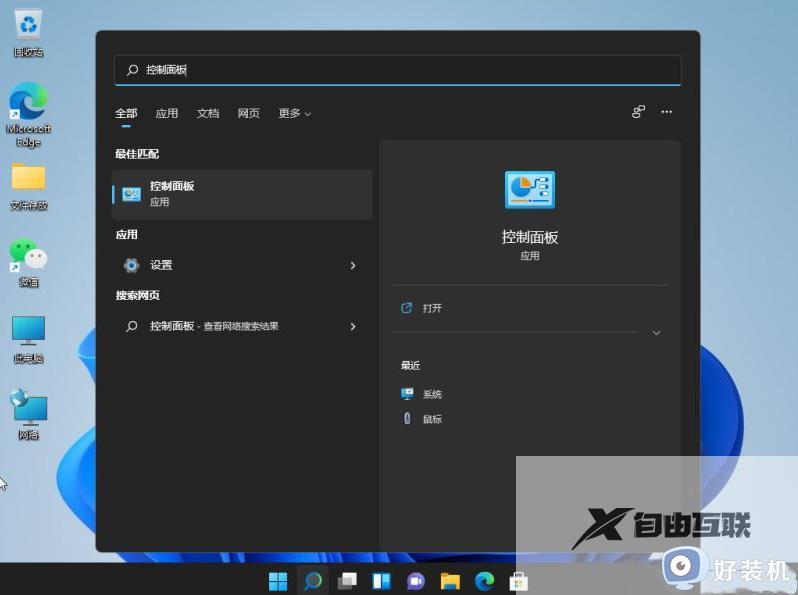
Task: Open Task View on the taskbar
Action: tap(347, 581)
